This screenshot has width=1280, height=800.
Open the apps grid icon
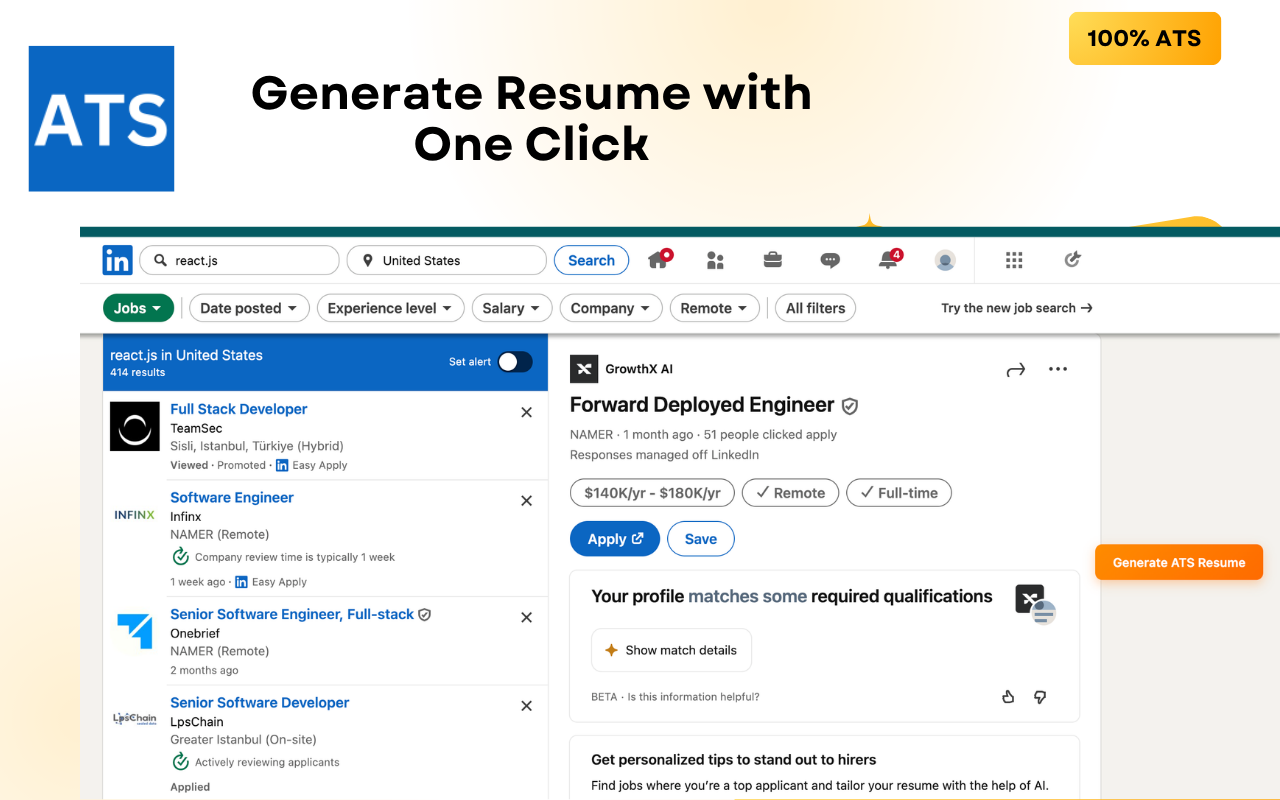pyautogui.click(x=1014, y=260)
